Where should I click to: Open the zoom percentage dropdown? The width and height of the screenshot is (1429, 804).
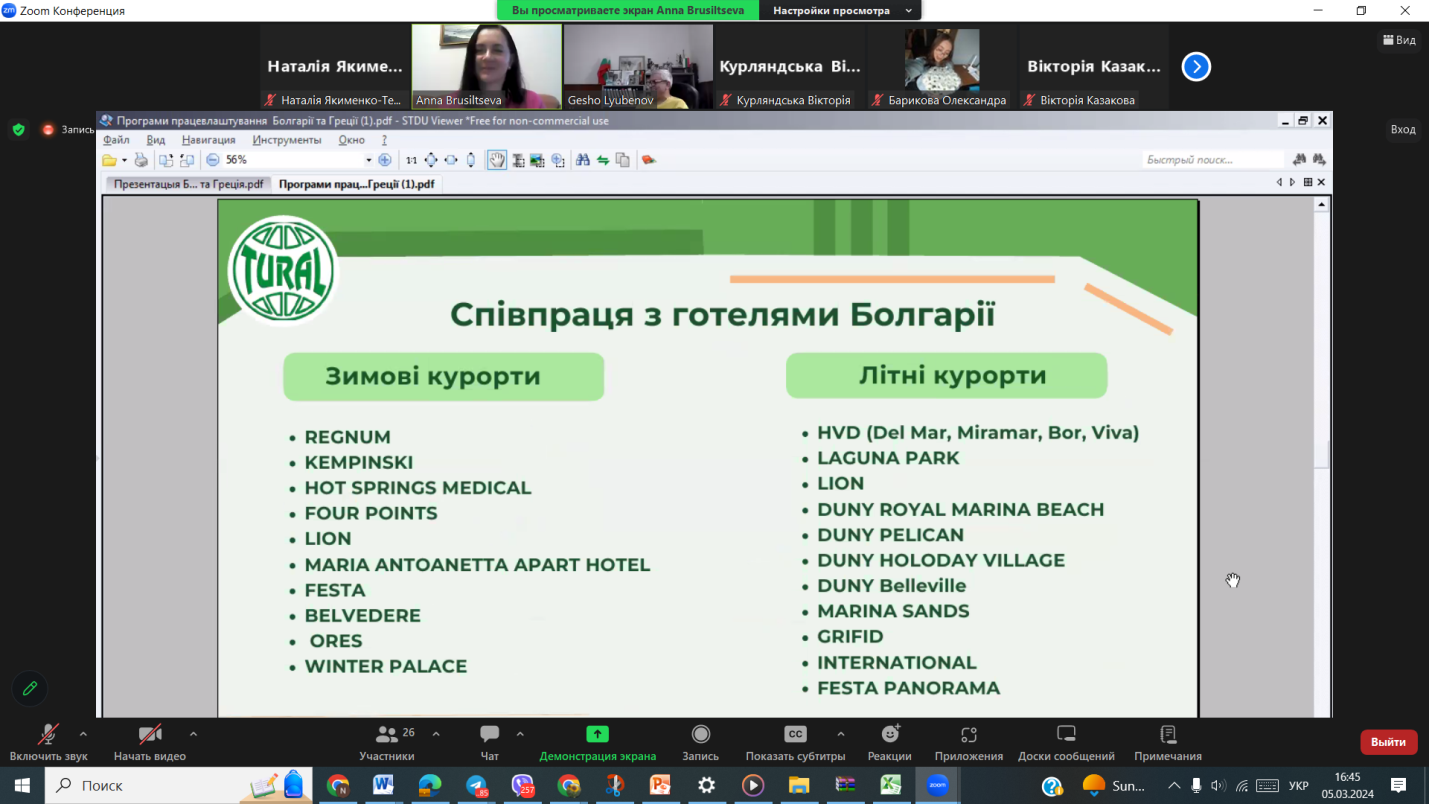point(368,160)
